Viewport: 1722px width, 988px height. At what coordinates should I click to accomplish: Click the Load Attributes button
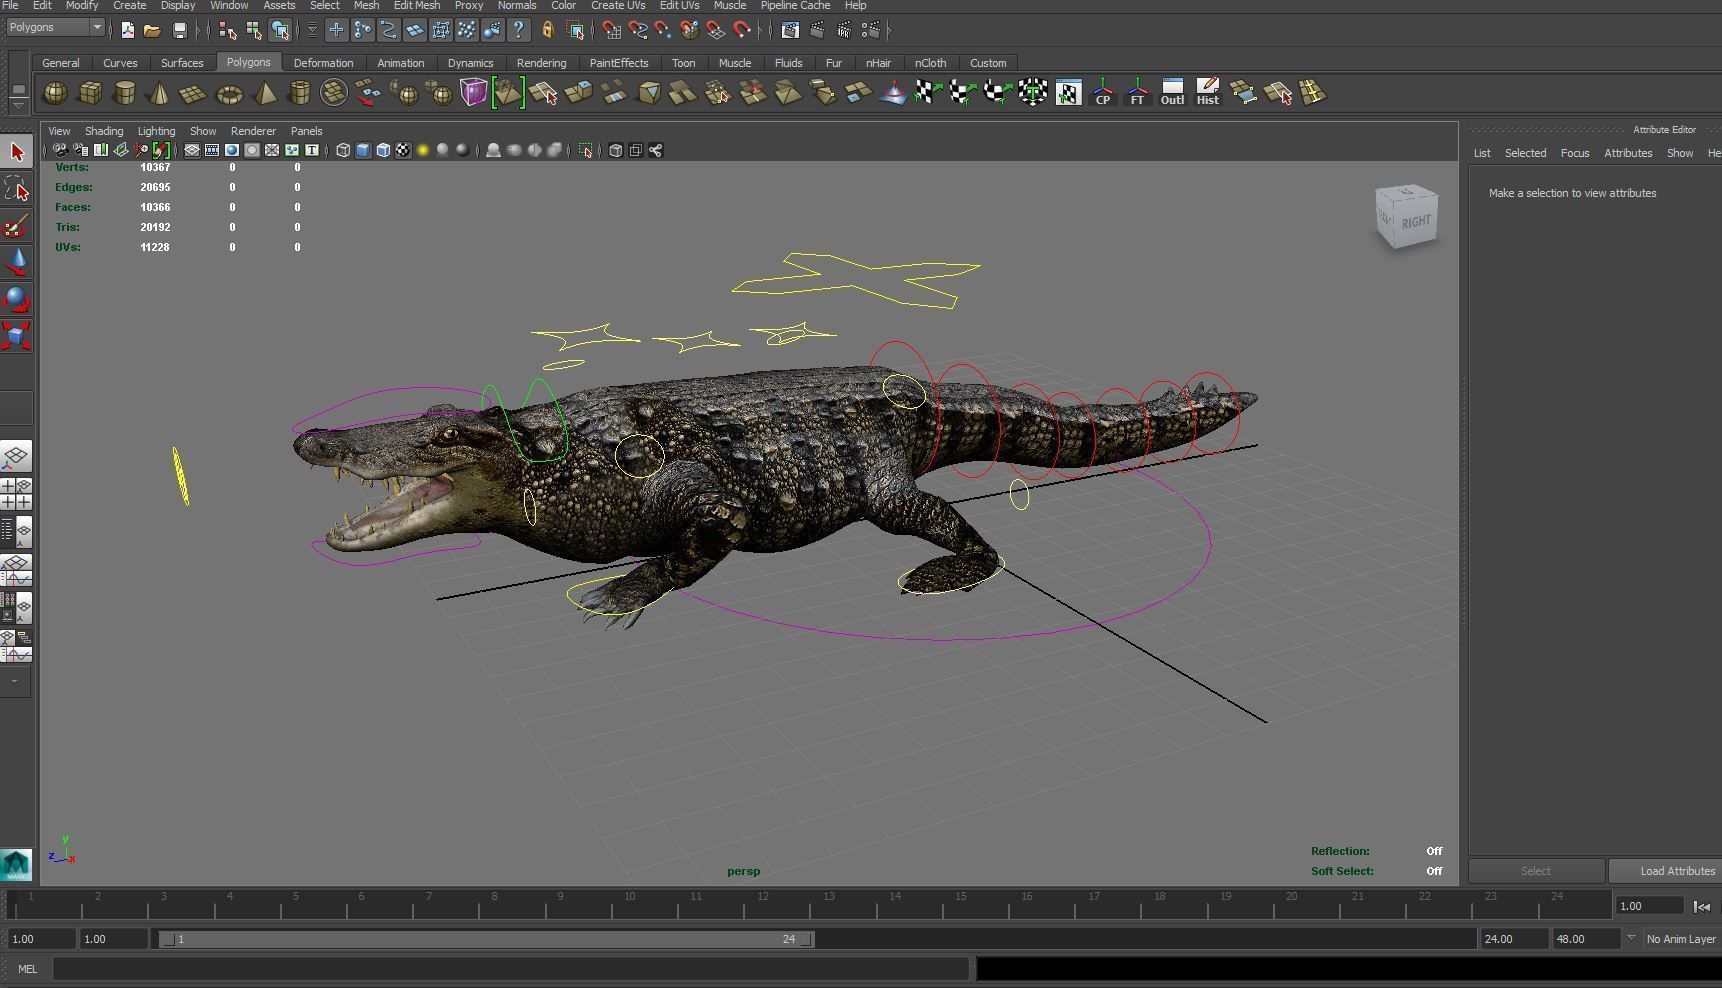tap(1667, 871)
